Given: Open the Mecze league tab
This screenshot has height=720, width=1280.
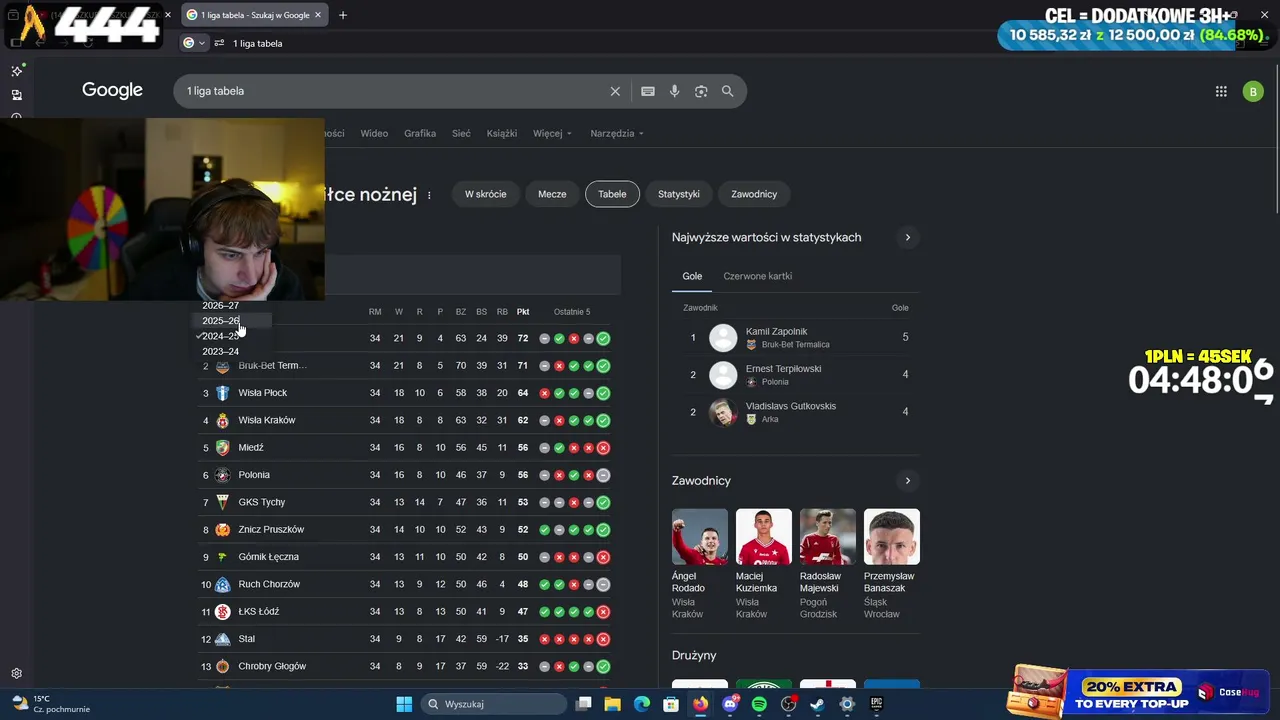Looking at the screenshot, I should point(552,194).
